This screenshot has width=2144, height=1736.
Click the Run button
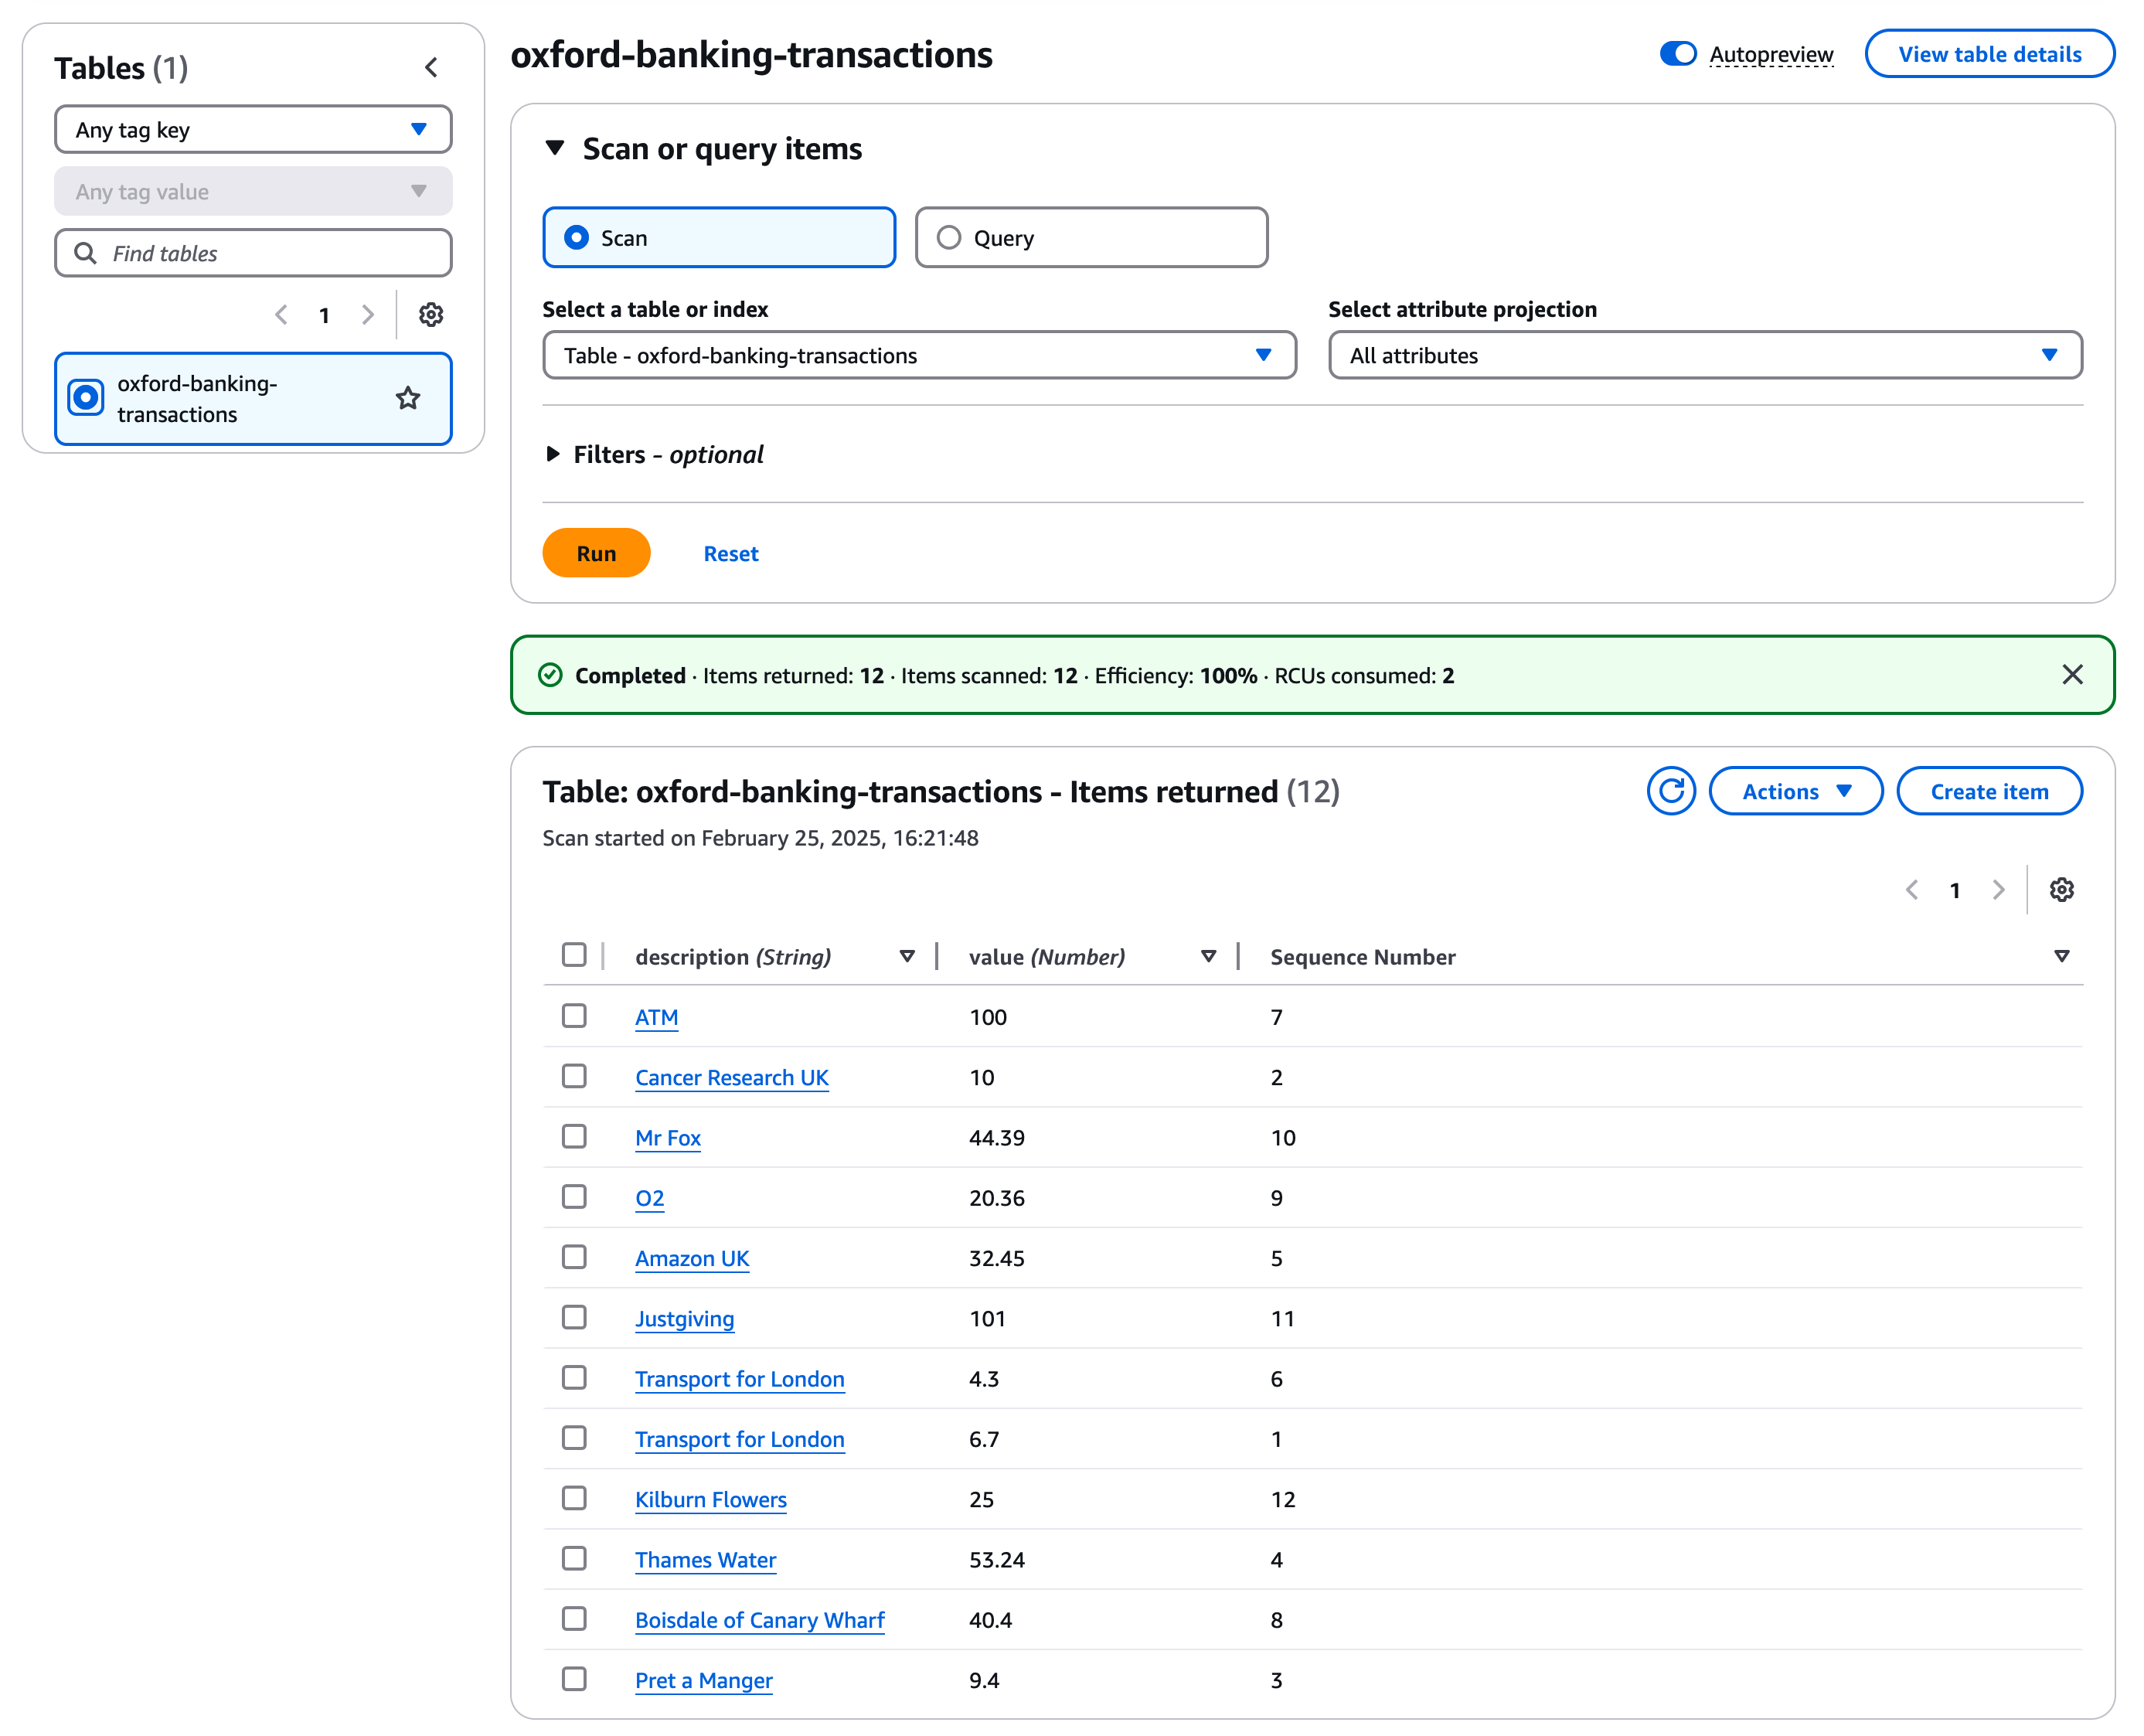[595, 552]
